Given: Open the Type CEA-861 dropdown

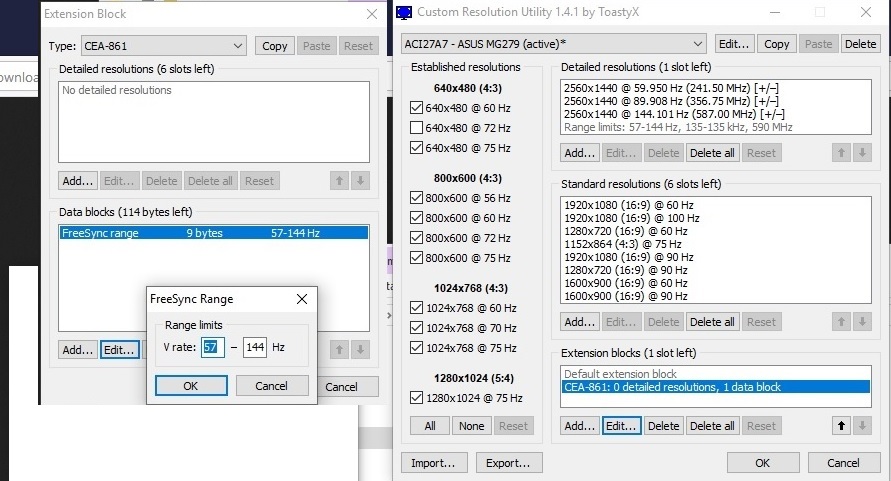Looking at the screenshot, I should tap(164, 46).
